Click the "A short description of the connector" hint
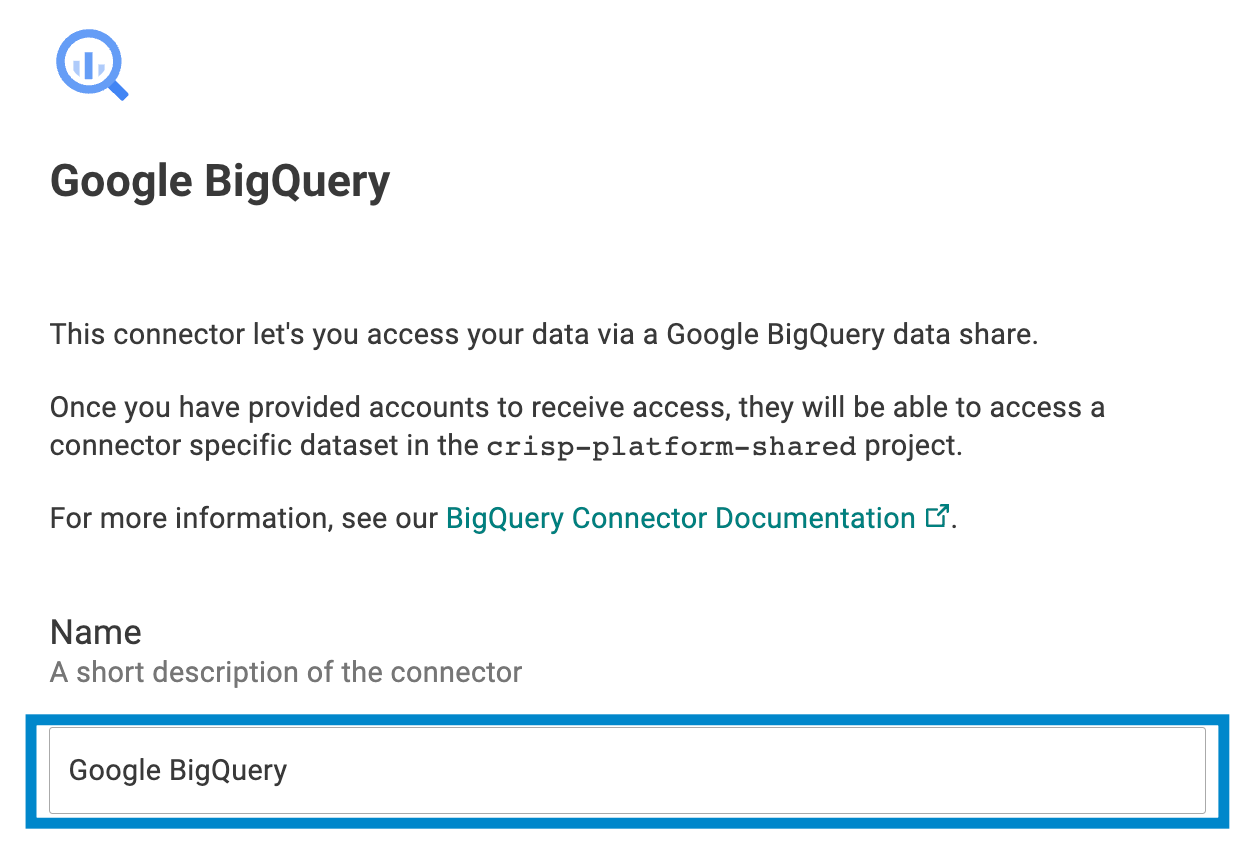 [286, 672]
